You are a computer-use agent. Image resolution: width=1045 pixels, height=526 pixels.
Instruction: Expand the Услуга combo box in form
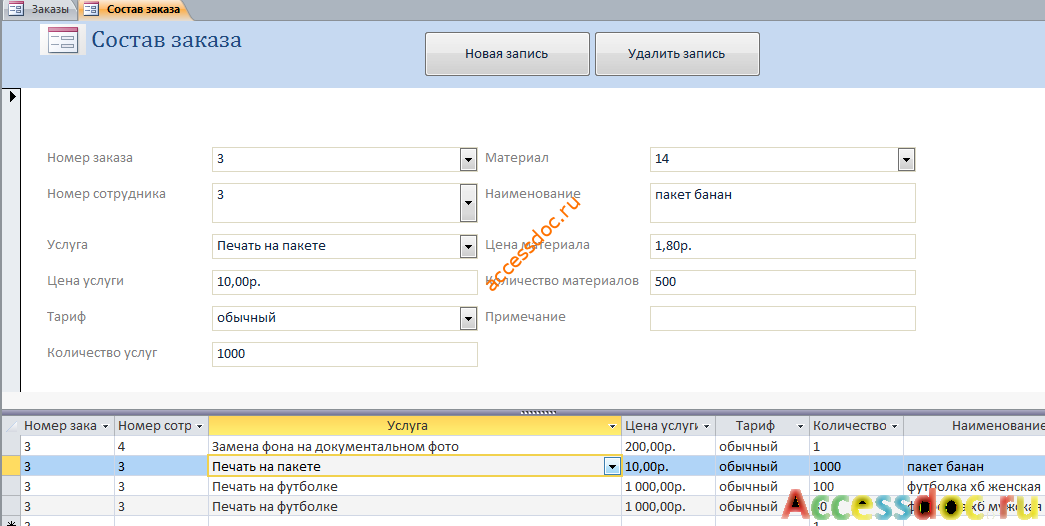point(468,246)
